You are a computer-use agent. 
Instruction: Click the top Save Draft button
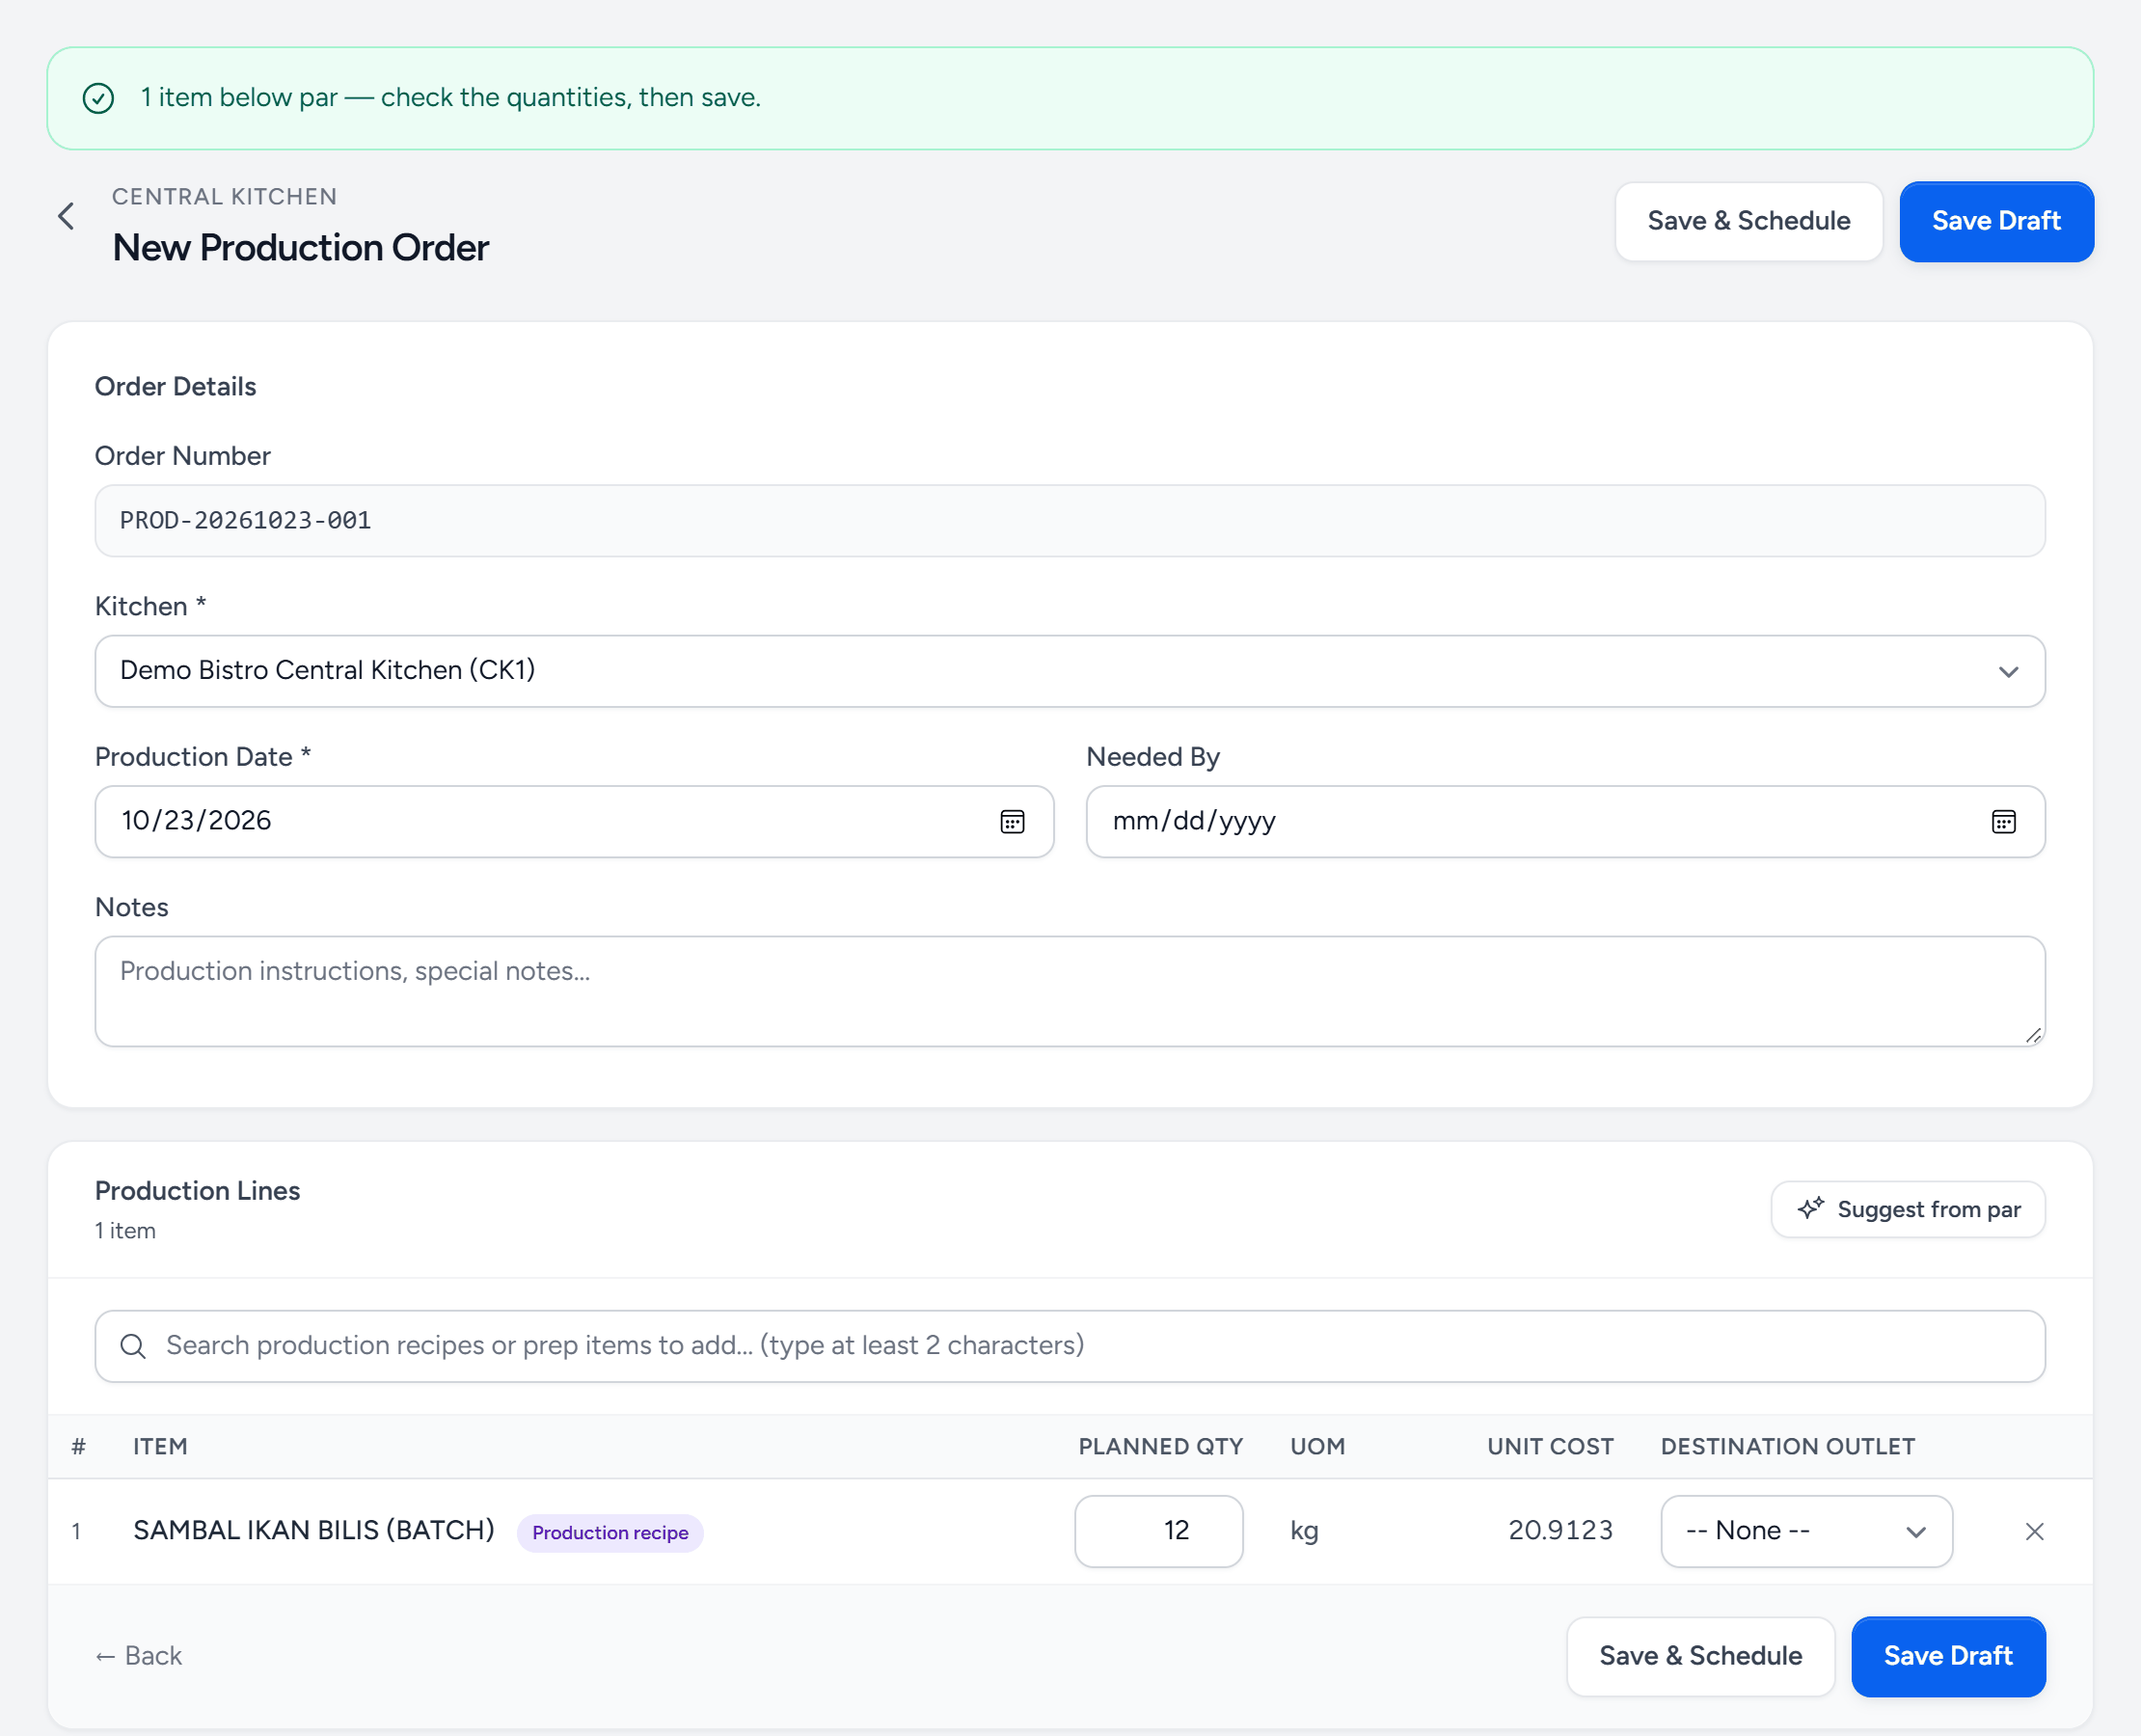coord(1996,221)
